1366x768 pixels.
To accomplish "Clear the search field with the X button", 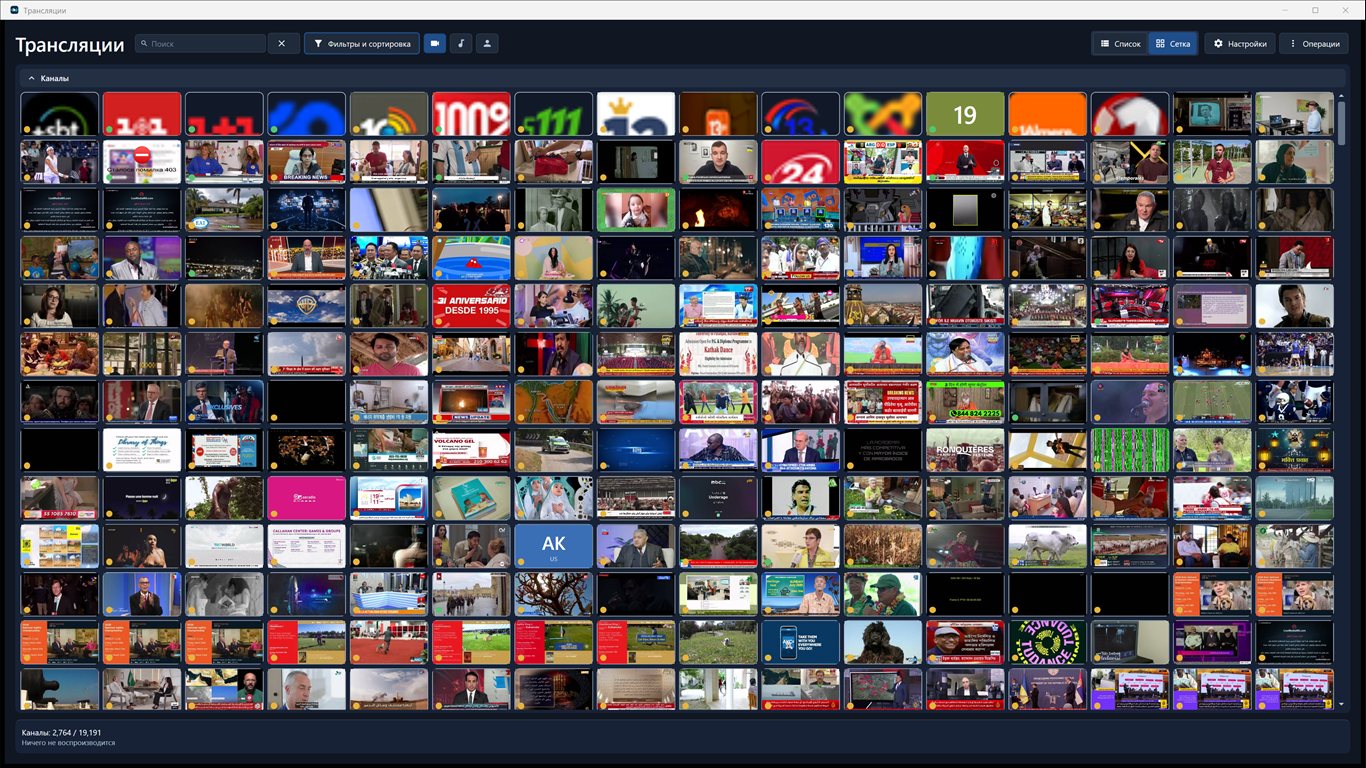I will [282, 44].
